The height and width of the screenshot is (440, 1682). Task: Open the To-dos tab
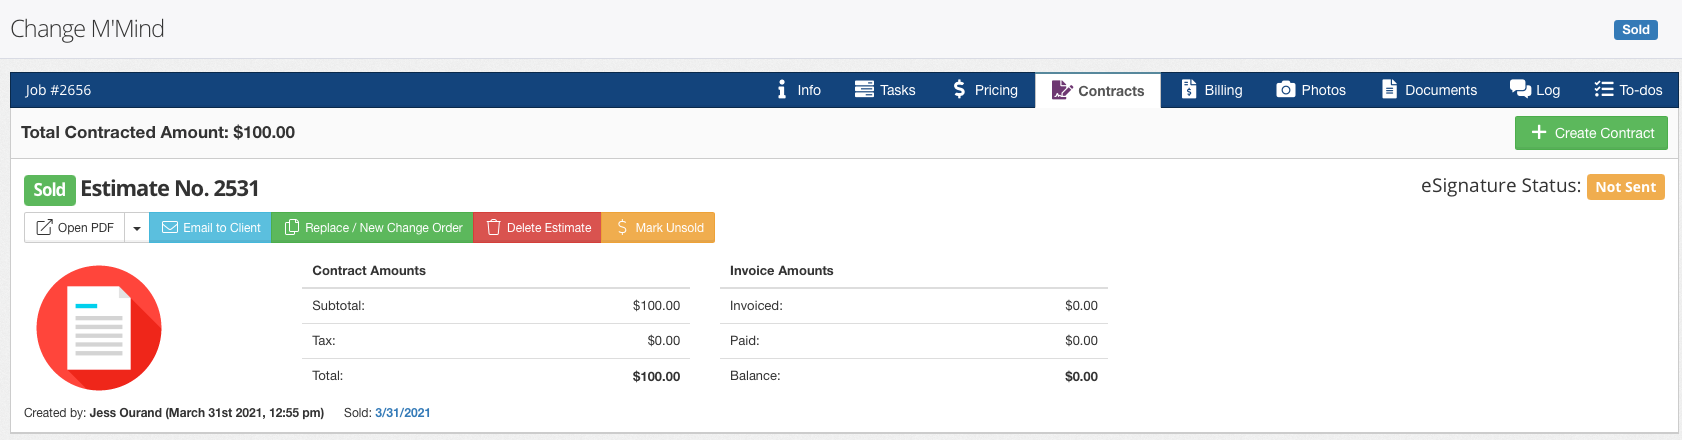pos(1628,90)
